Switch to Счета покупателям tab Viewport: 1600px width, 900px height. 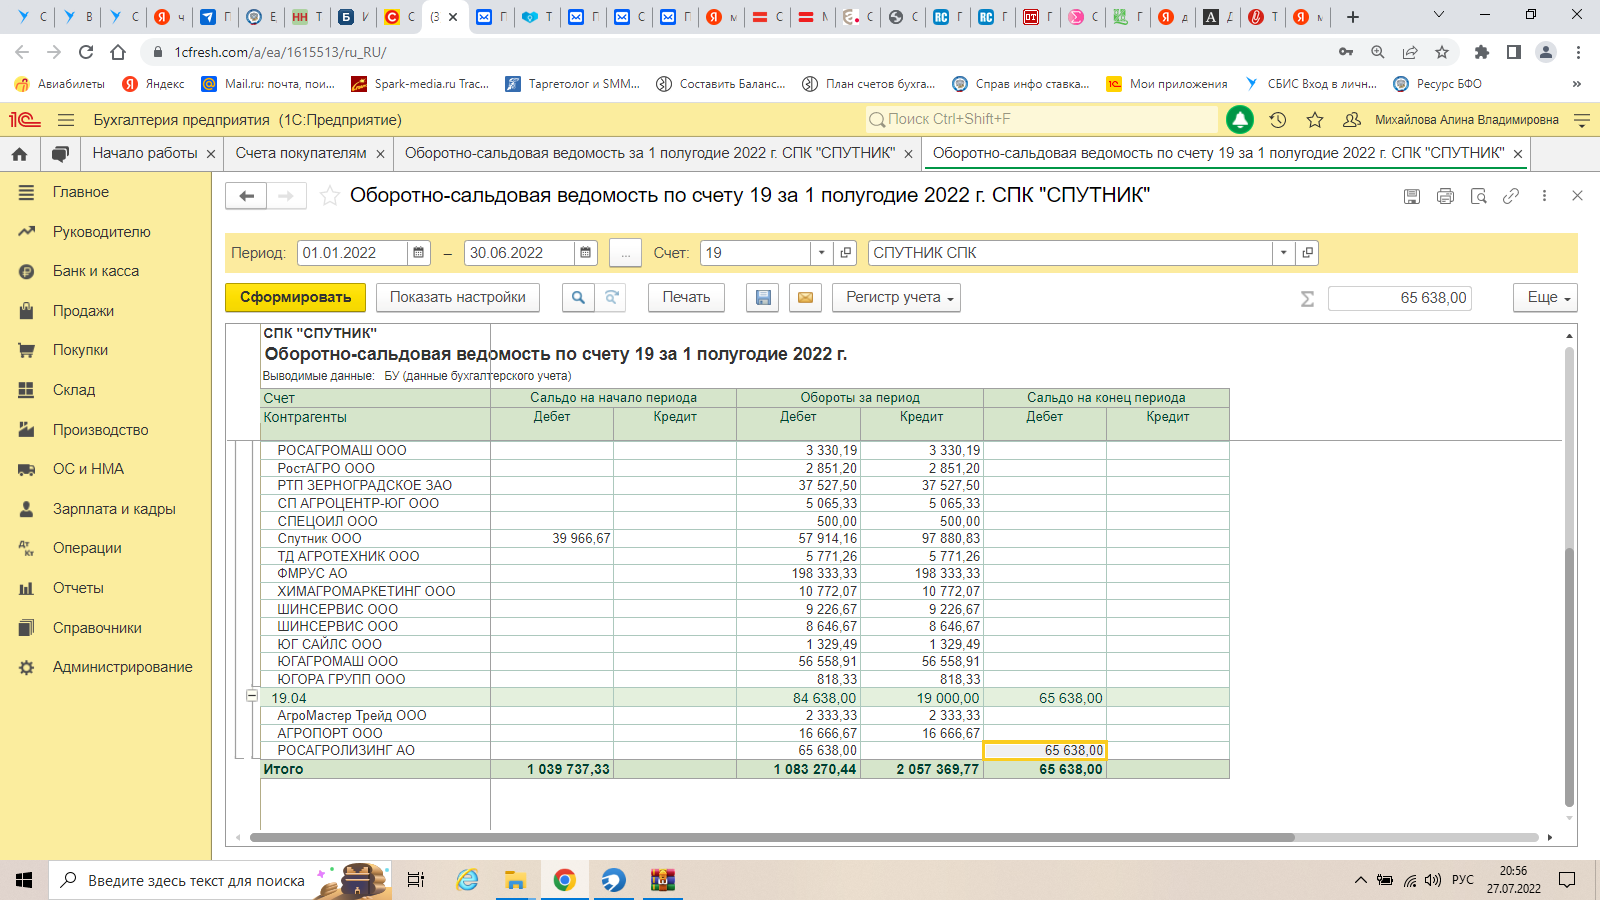tap(300, 153)
